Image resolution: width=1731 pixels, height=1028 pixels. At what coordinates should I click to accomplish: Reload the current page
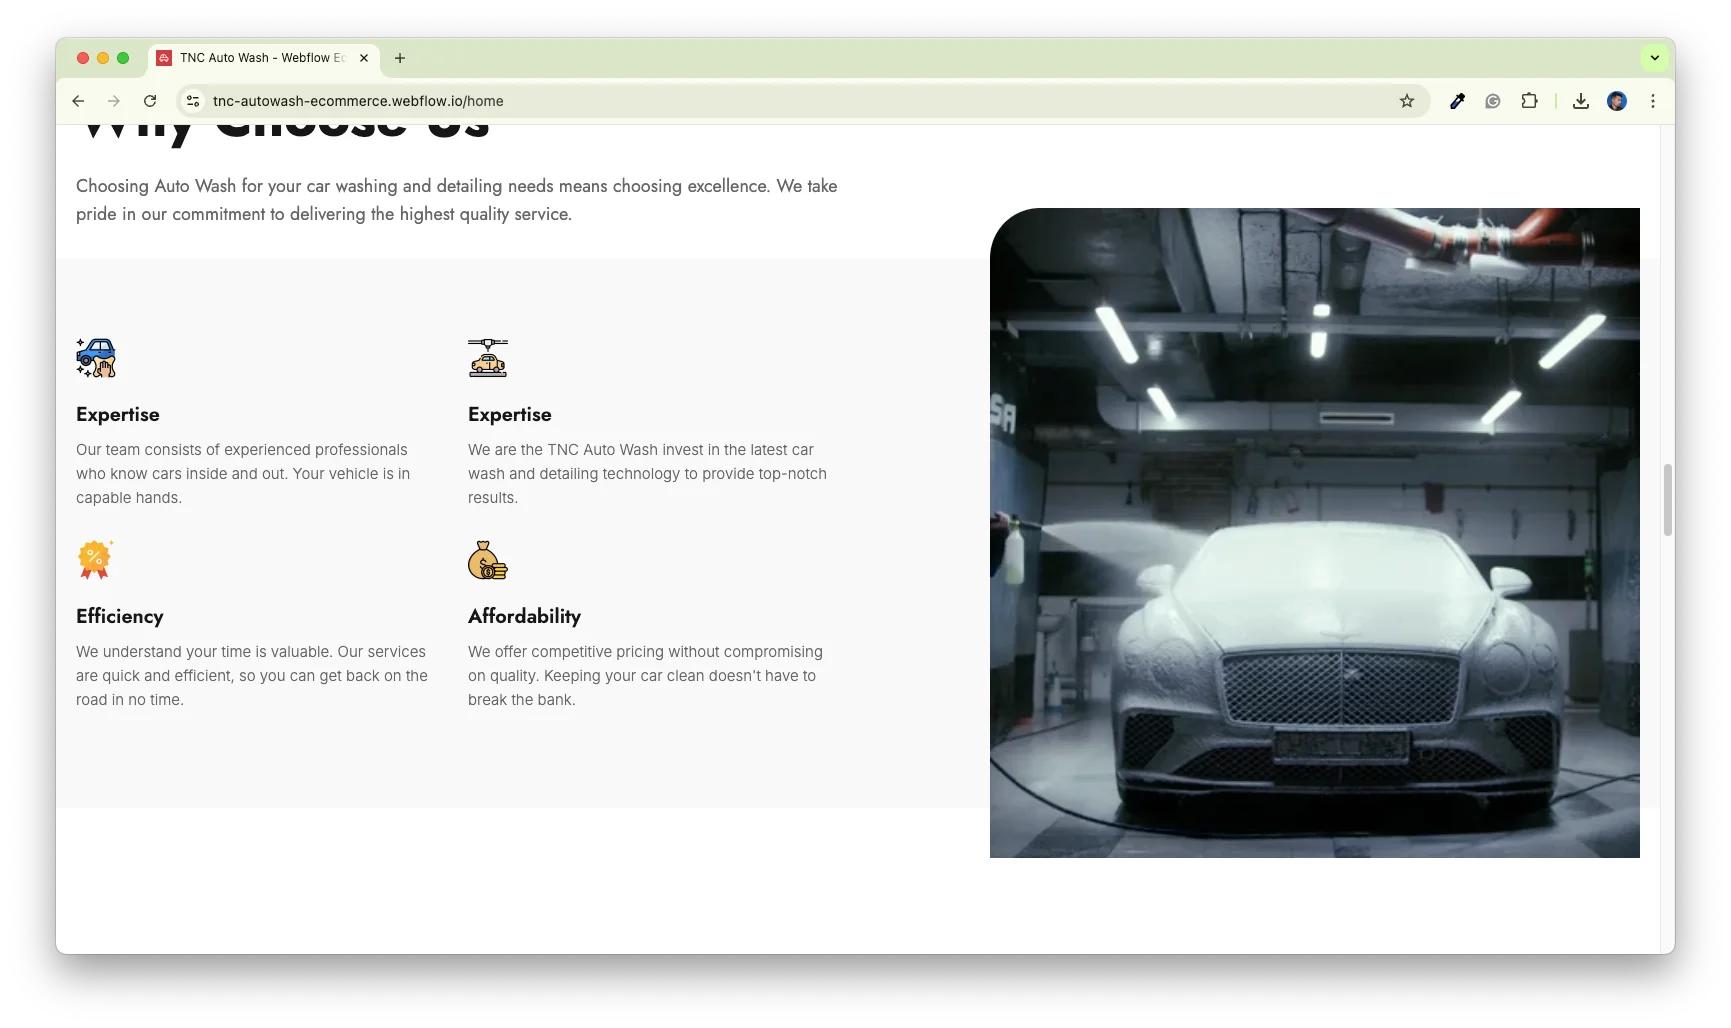click(x=150, y=101)
